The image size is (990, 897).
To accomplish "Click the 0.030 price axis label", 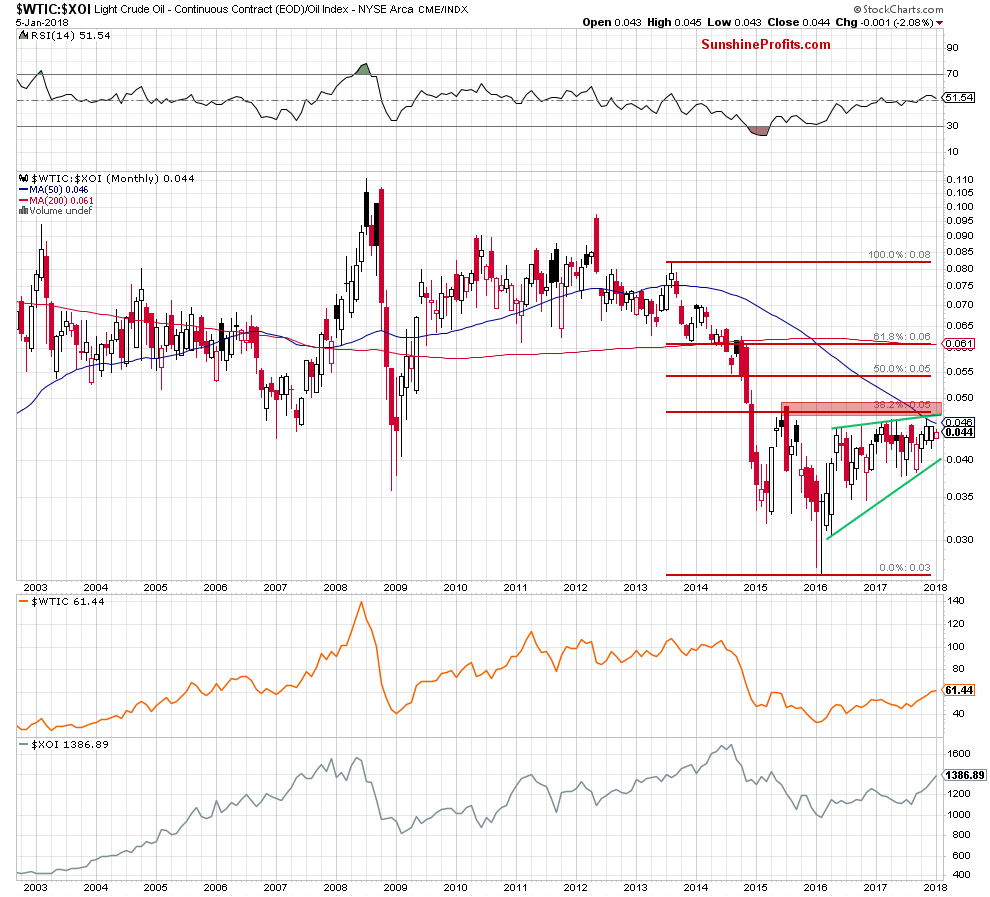I will pos(960,540).
